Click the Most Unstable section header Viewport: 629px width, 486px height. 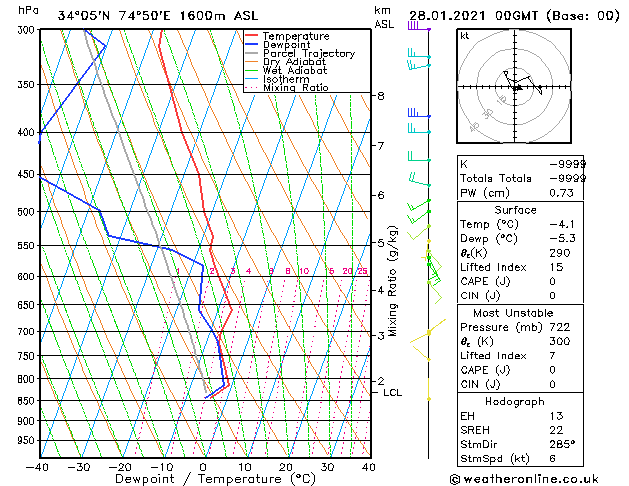tap(513, 313)
